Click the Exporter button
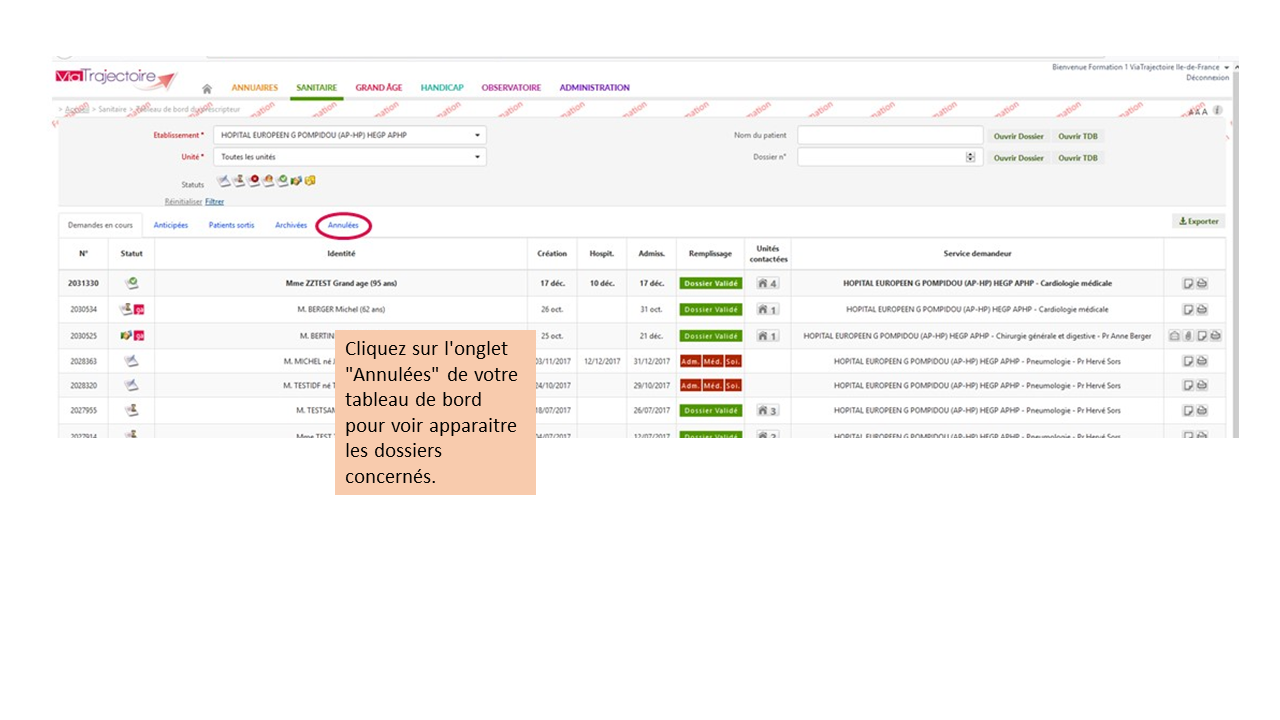 1198,221
